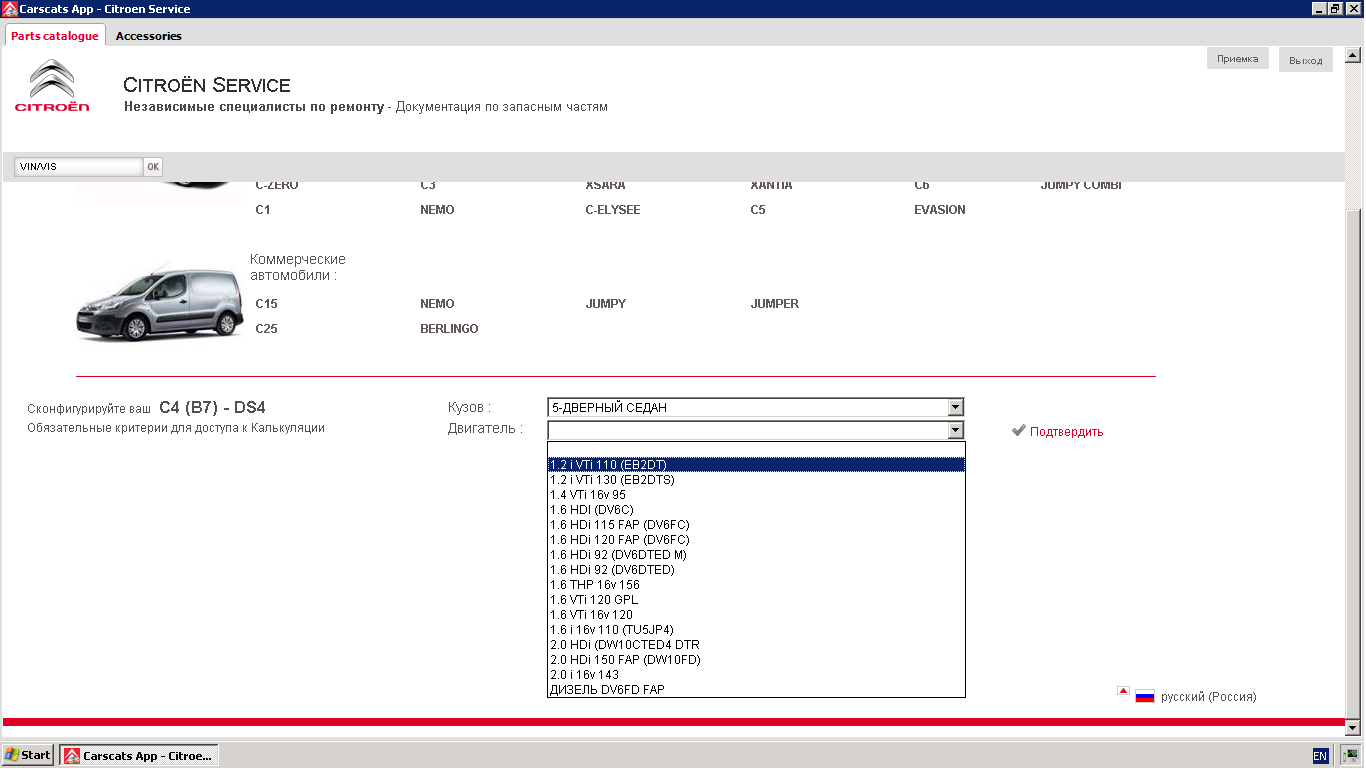Click the Russian flag icon
The height and width of the screenshot is (769, 1366).
coord(1145,697)
